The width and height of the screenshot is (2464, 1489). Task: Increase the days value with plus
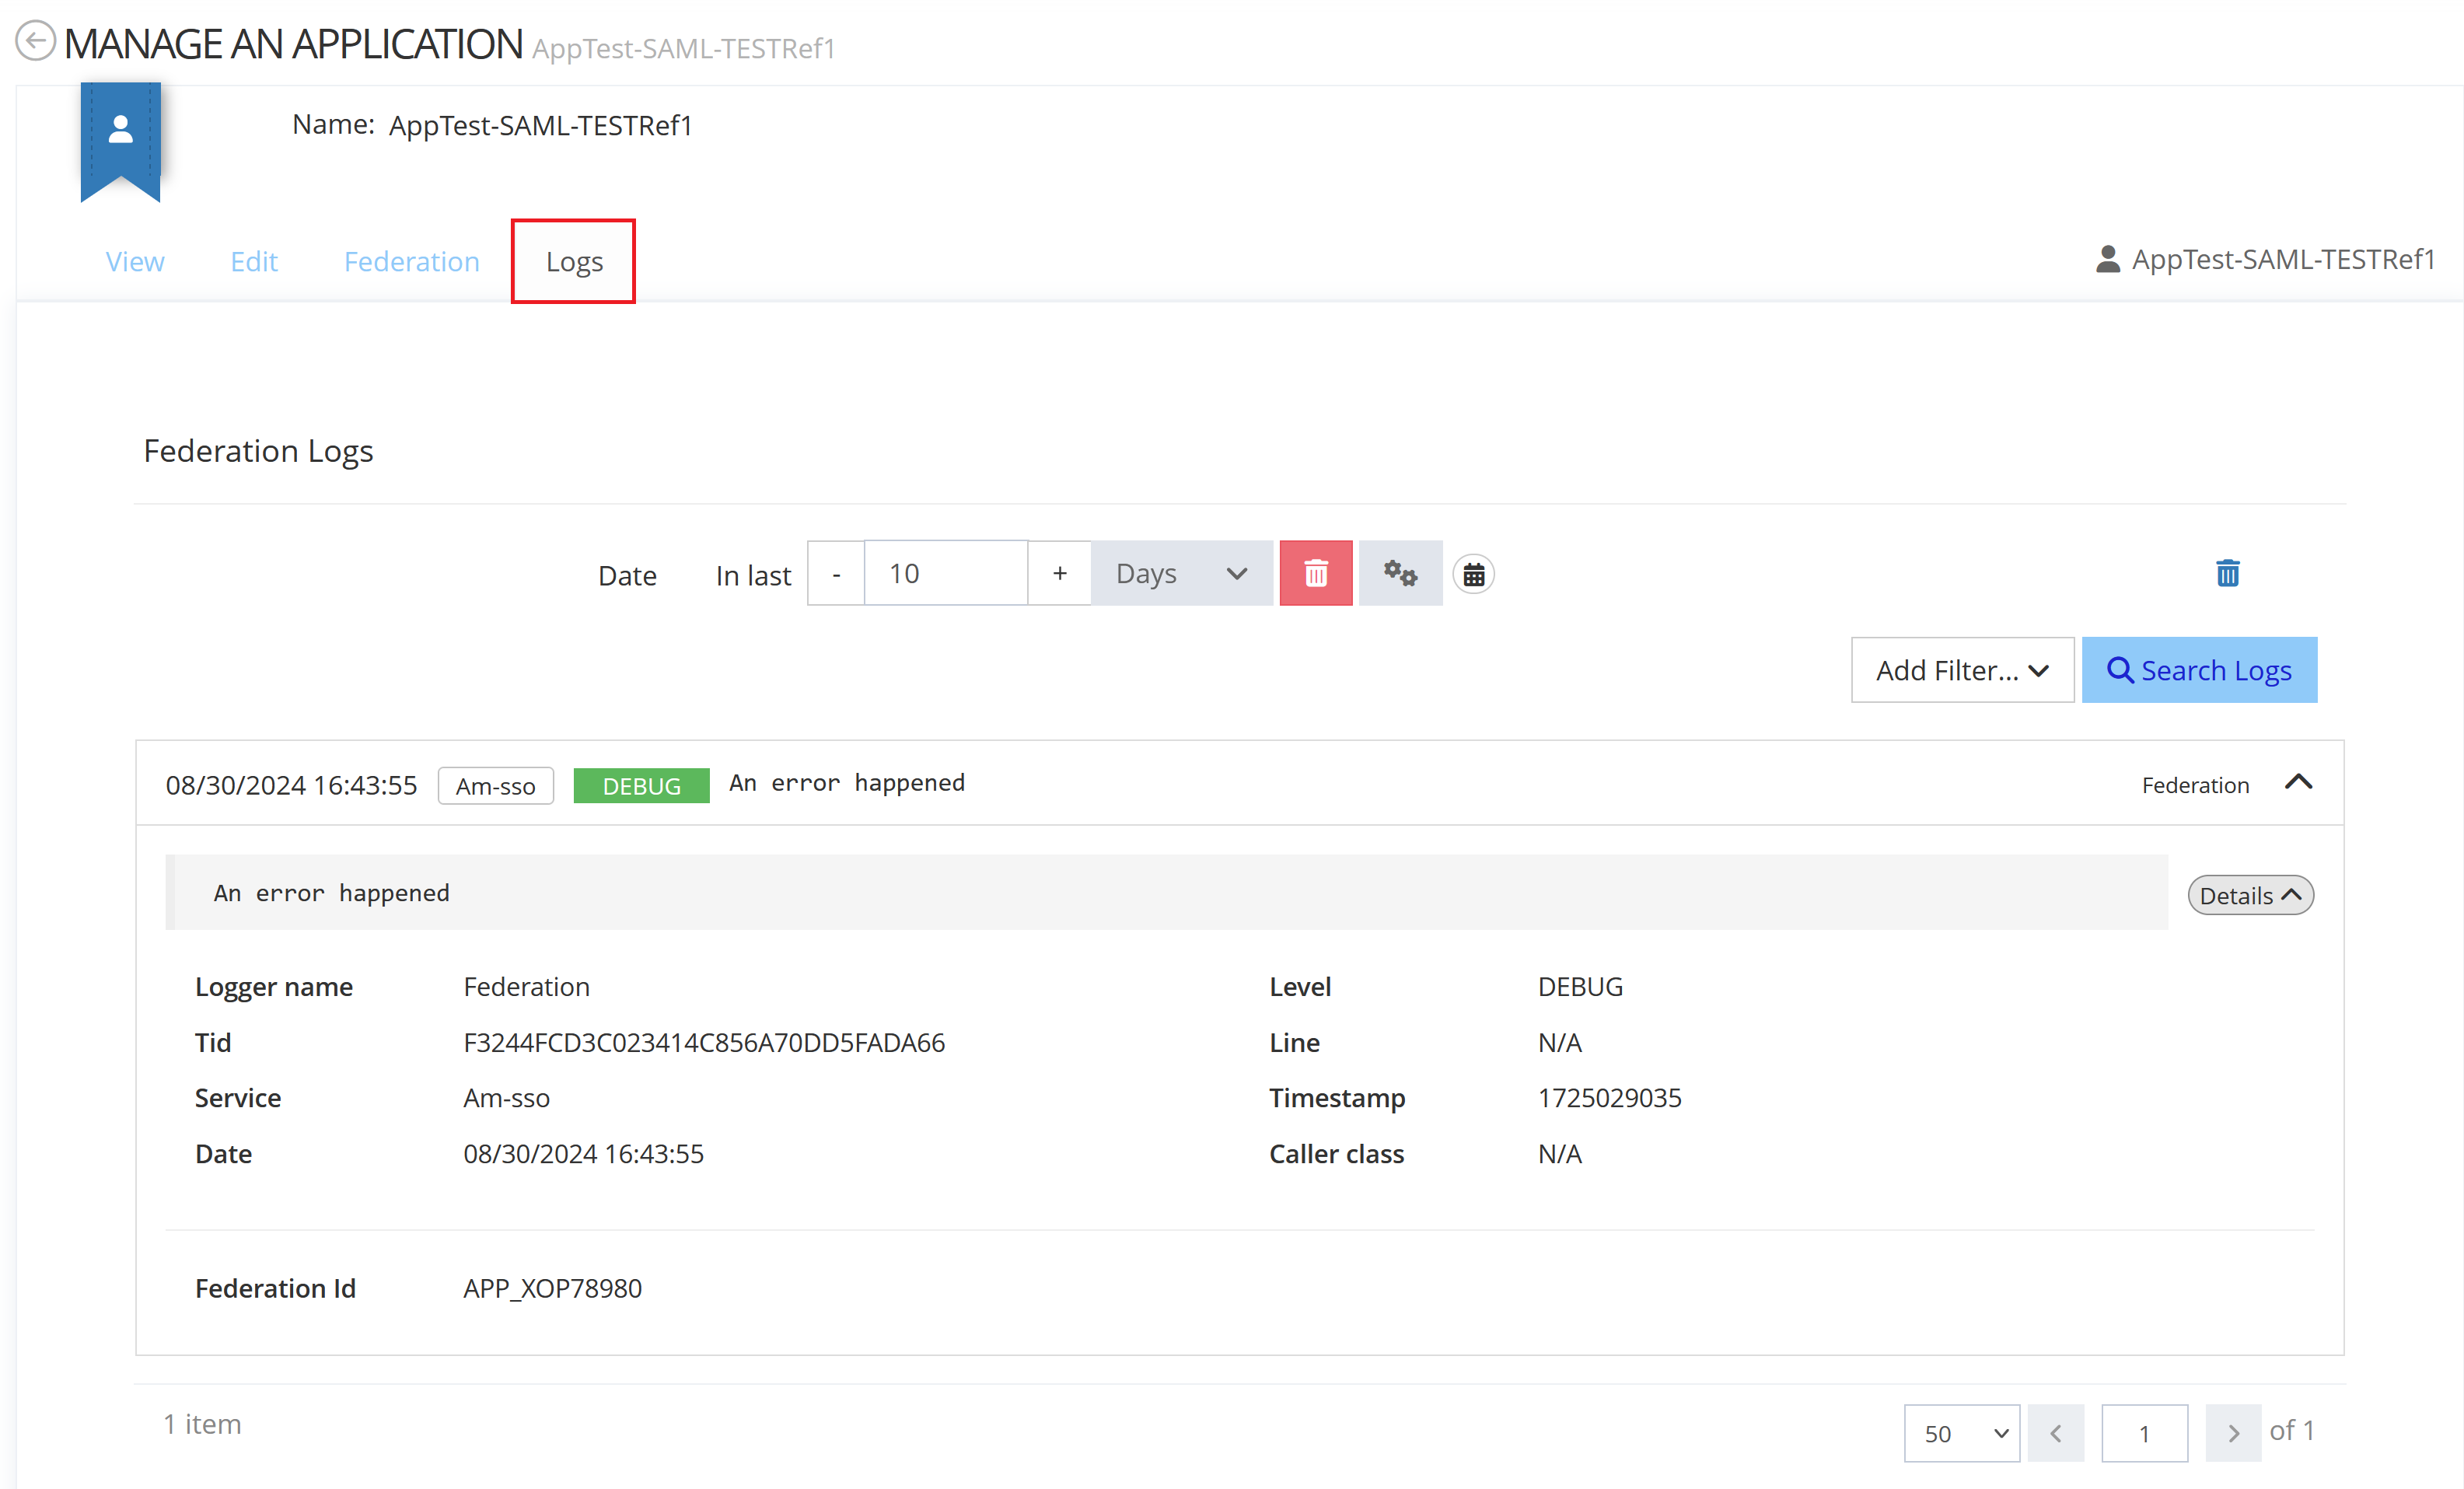click(1059, 573)
